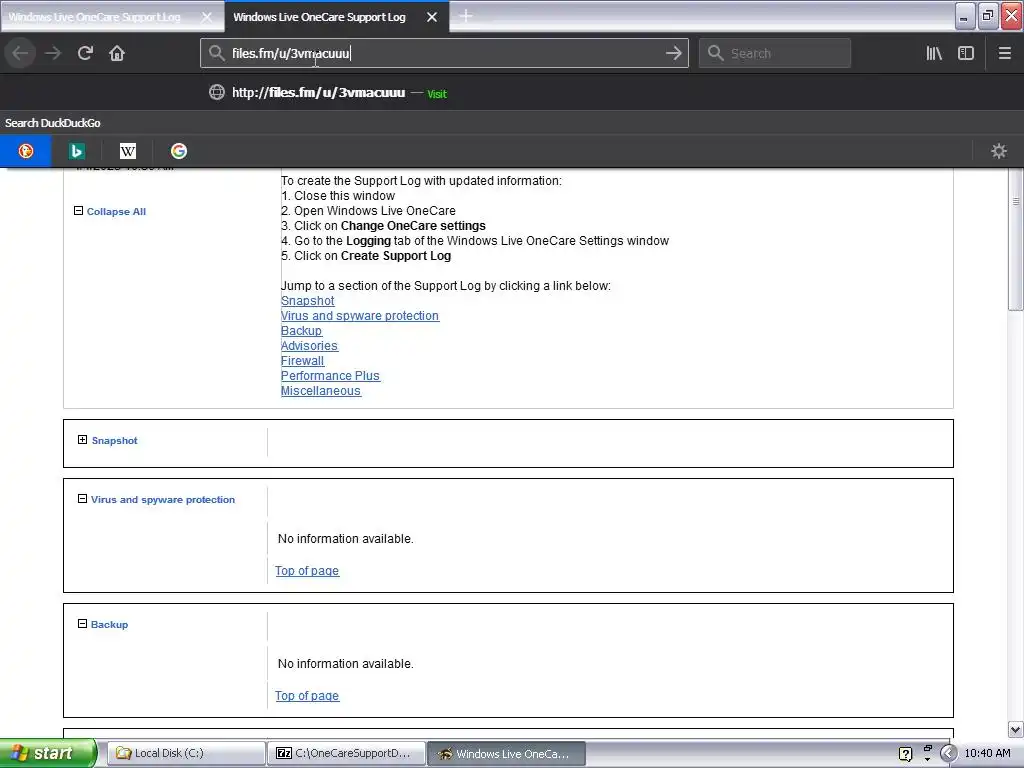Jump to Firewall link
This screenshot has width=1024, height=768.
point(302,360)
